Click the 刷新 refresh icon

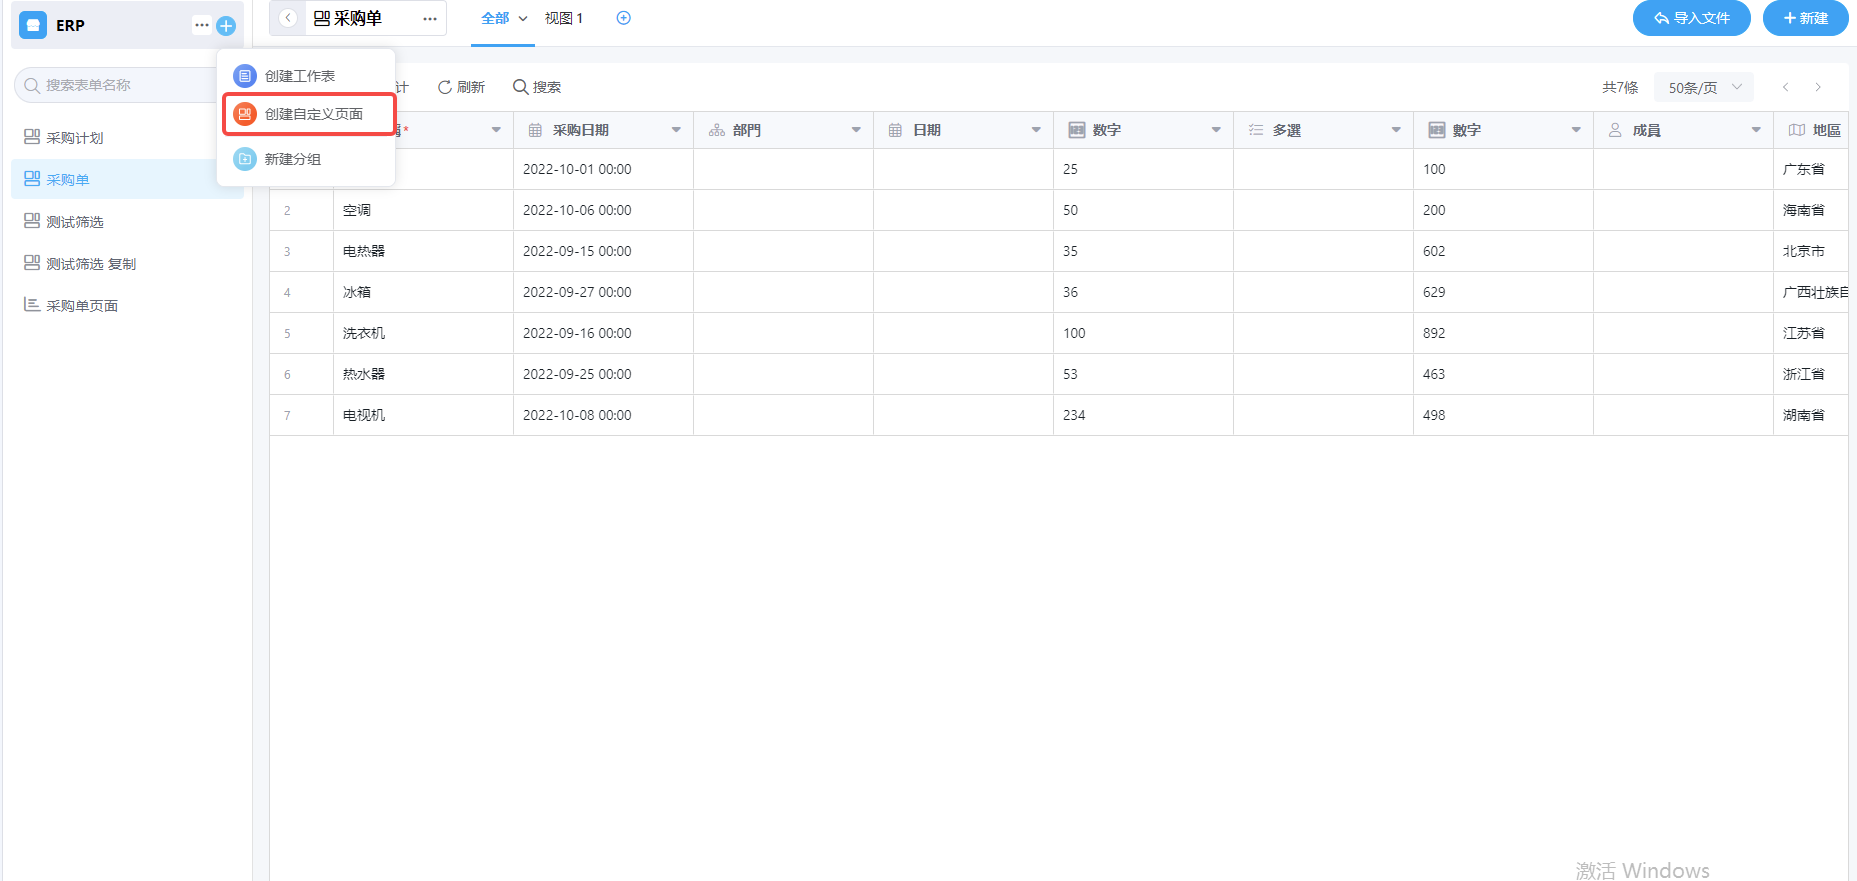445,87
